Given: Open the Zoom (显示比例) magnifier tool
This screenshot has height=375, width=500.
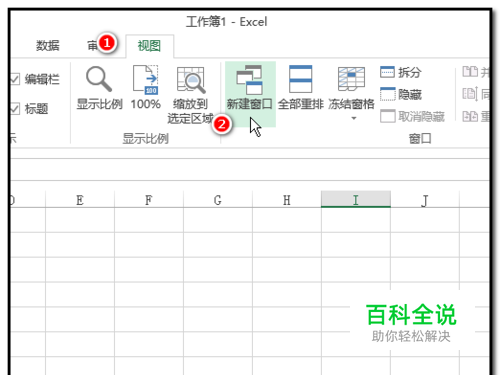Looking at the screenshot, I should tap(99, 87).
